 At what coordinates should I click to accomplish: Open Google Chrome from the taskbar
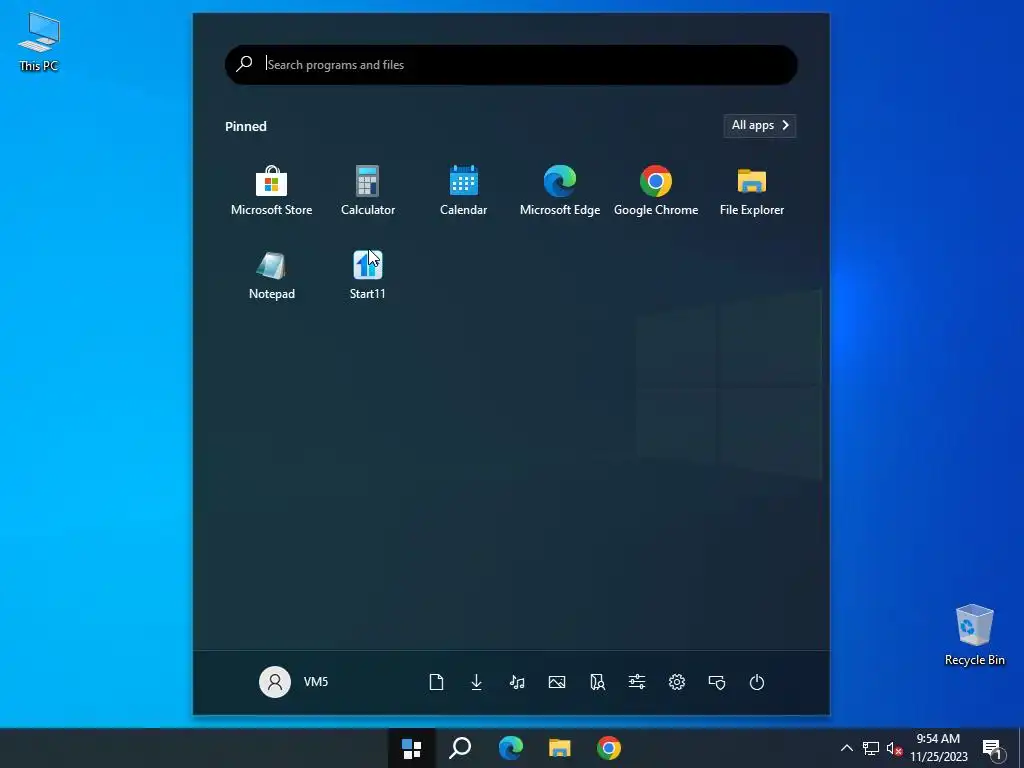609,748
